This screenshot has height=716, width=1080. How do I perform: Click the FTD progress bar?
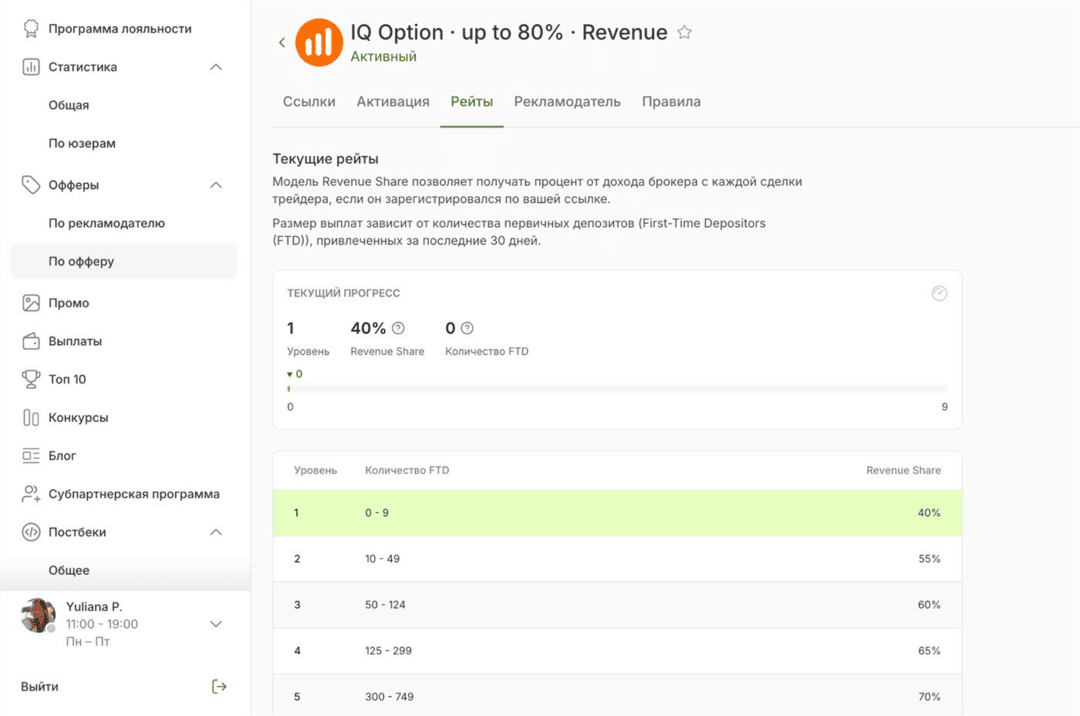pyautogui.click(x=617, y=389)
